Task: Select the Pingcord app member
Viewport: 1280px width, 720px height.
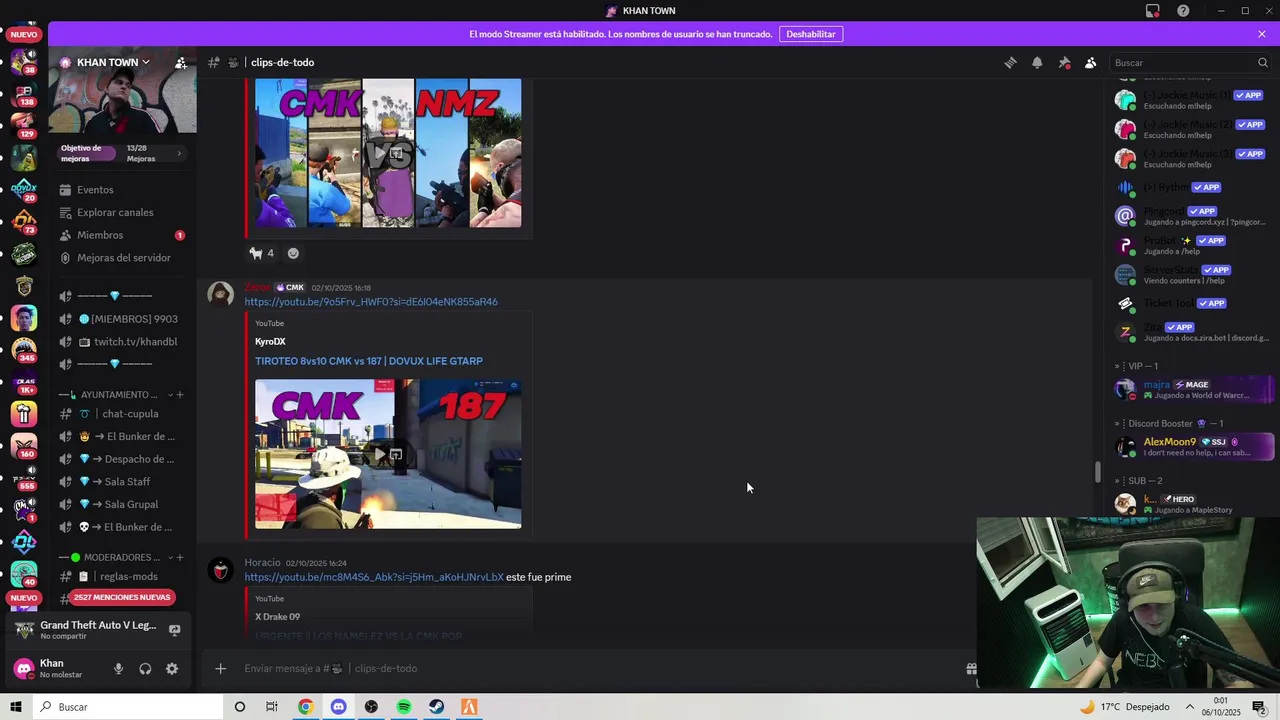Action: pyautogui.click(x=1194, y=216)
